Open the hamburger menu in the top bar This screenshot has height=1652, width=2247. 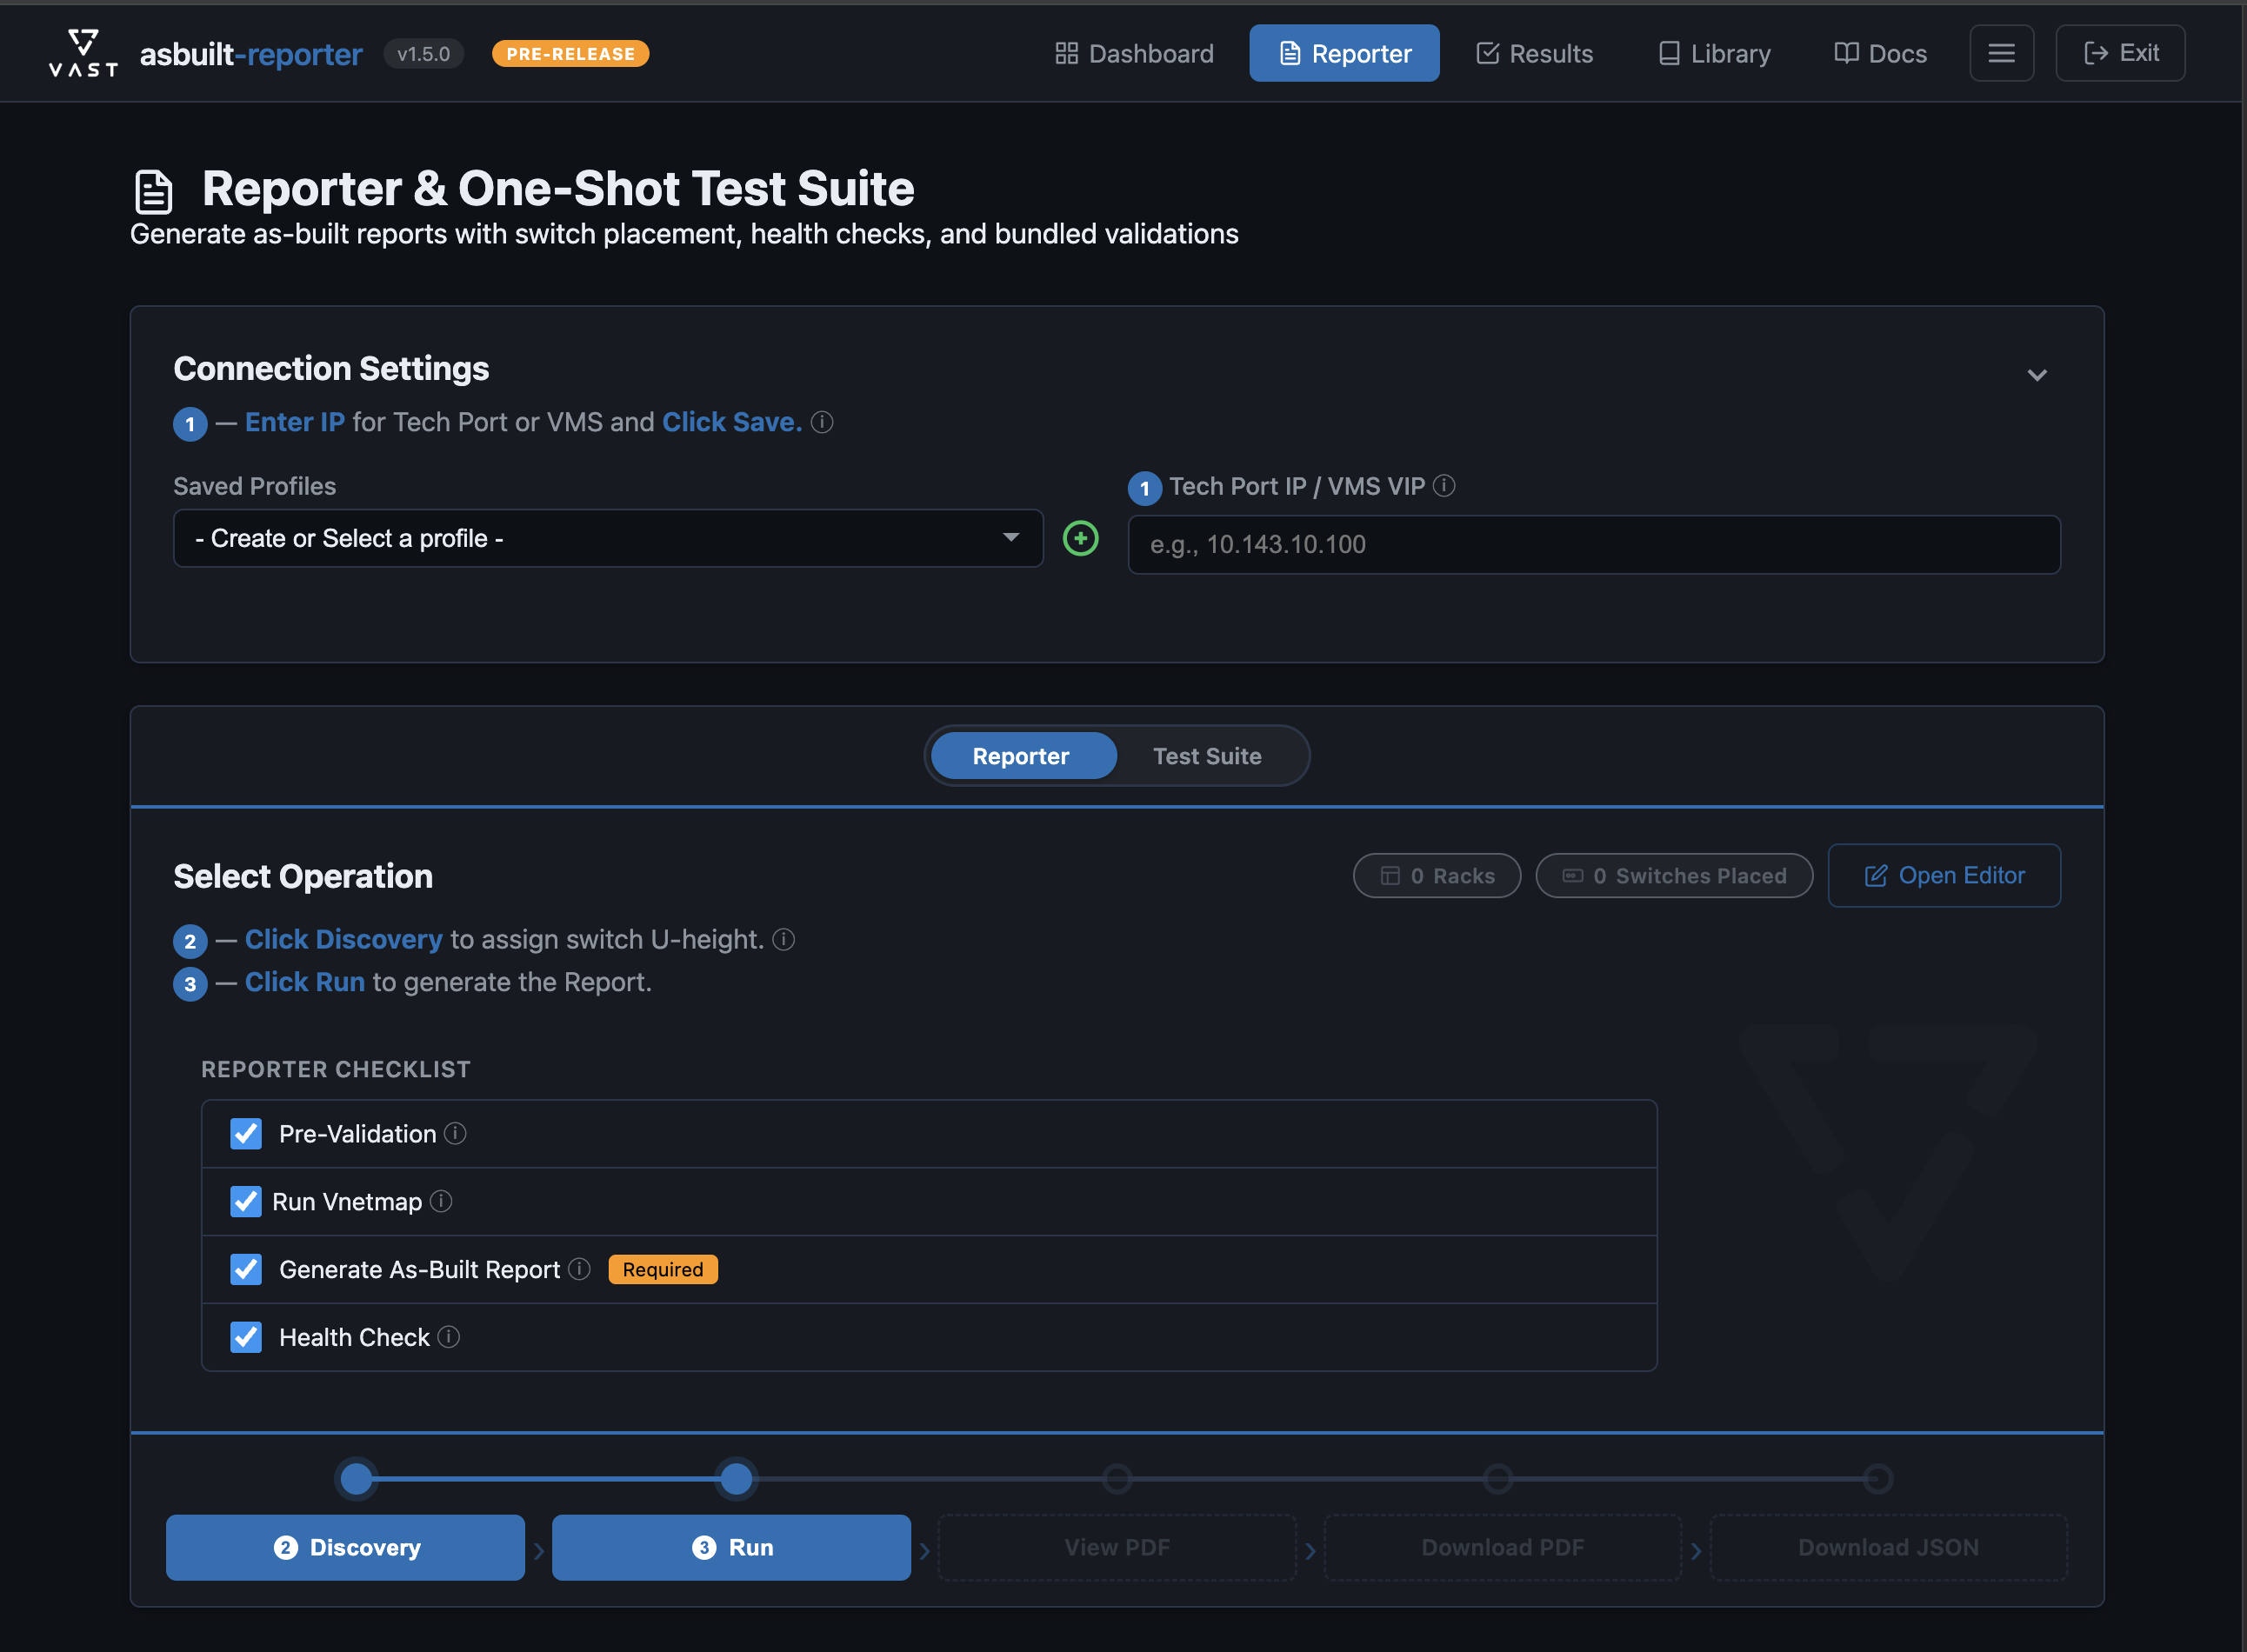click(2002, 53)
